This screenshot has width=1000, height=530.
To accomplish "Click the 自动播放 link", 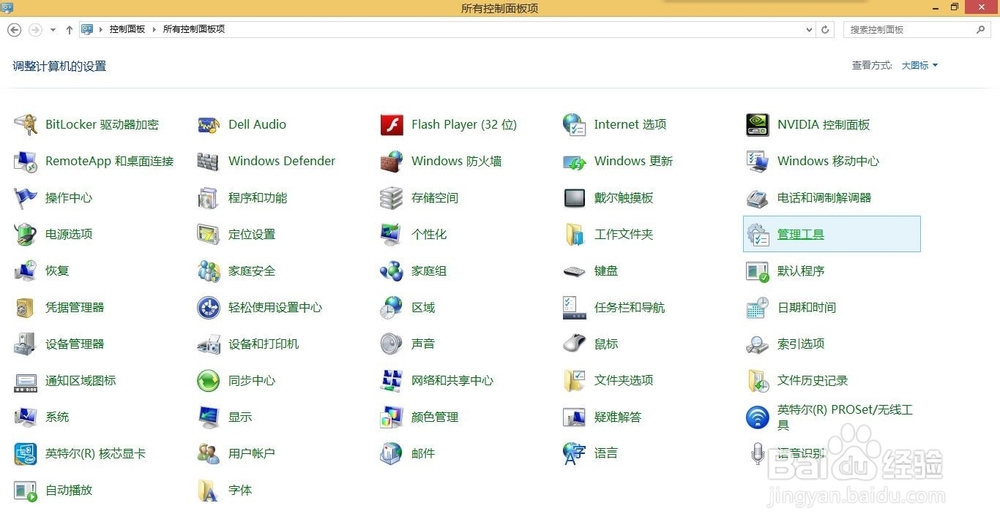I will pyautogui.click(x=69, y=490).
